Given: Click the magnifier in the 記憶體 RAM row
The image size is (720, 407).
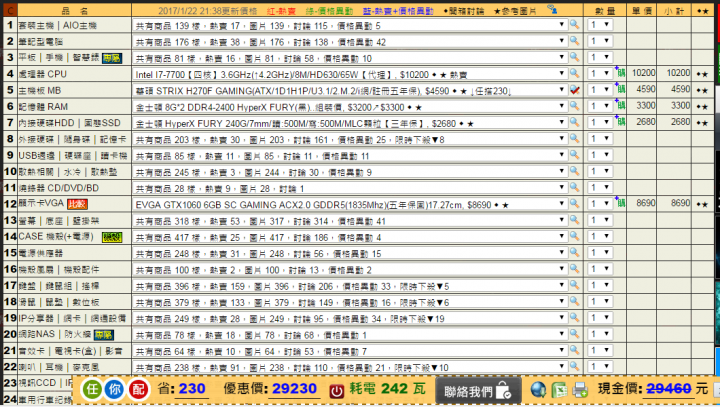Looking at the screenshot, I should pos(574,106).
